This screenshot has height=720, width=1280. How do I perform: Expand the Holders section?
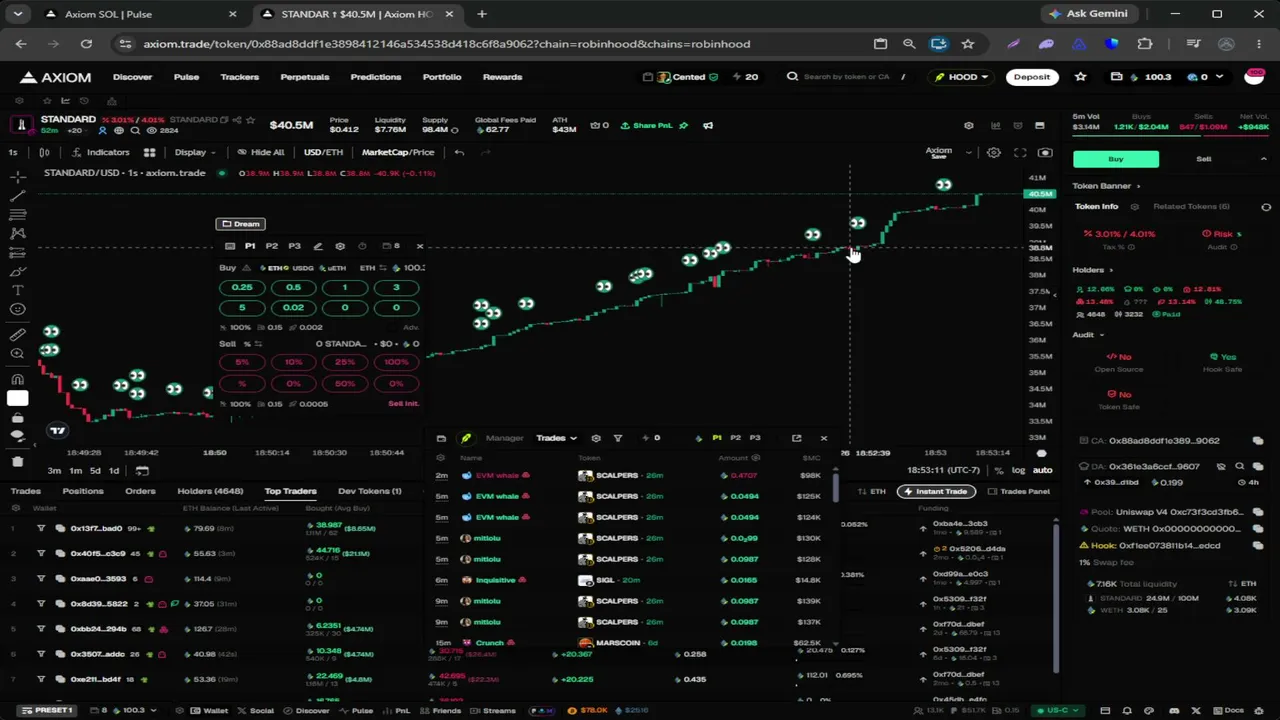[1092, 270]
